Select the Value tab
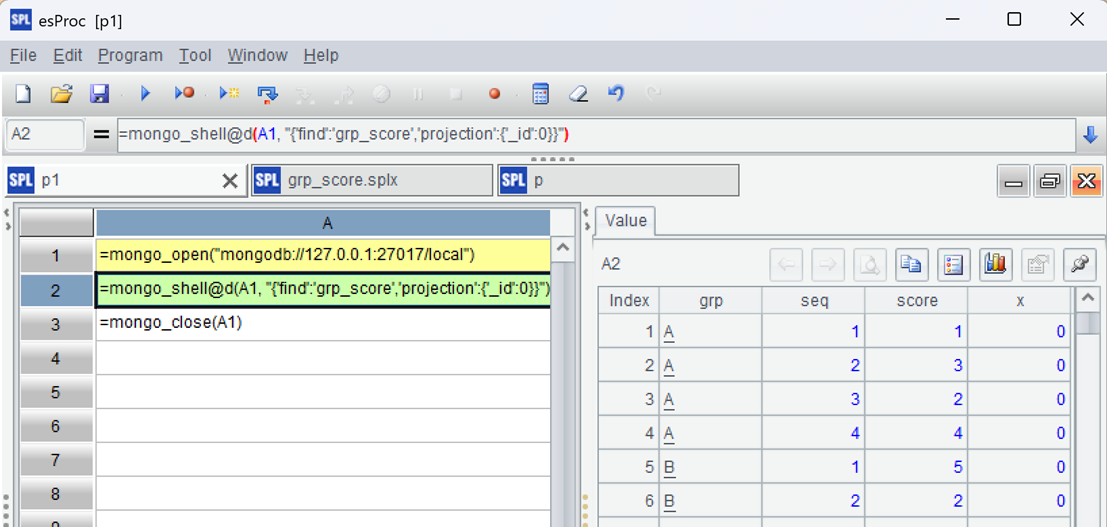1107x527 pixels. click(626, 221)
